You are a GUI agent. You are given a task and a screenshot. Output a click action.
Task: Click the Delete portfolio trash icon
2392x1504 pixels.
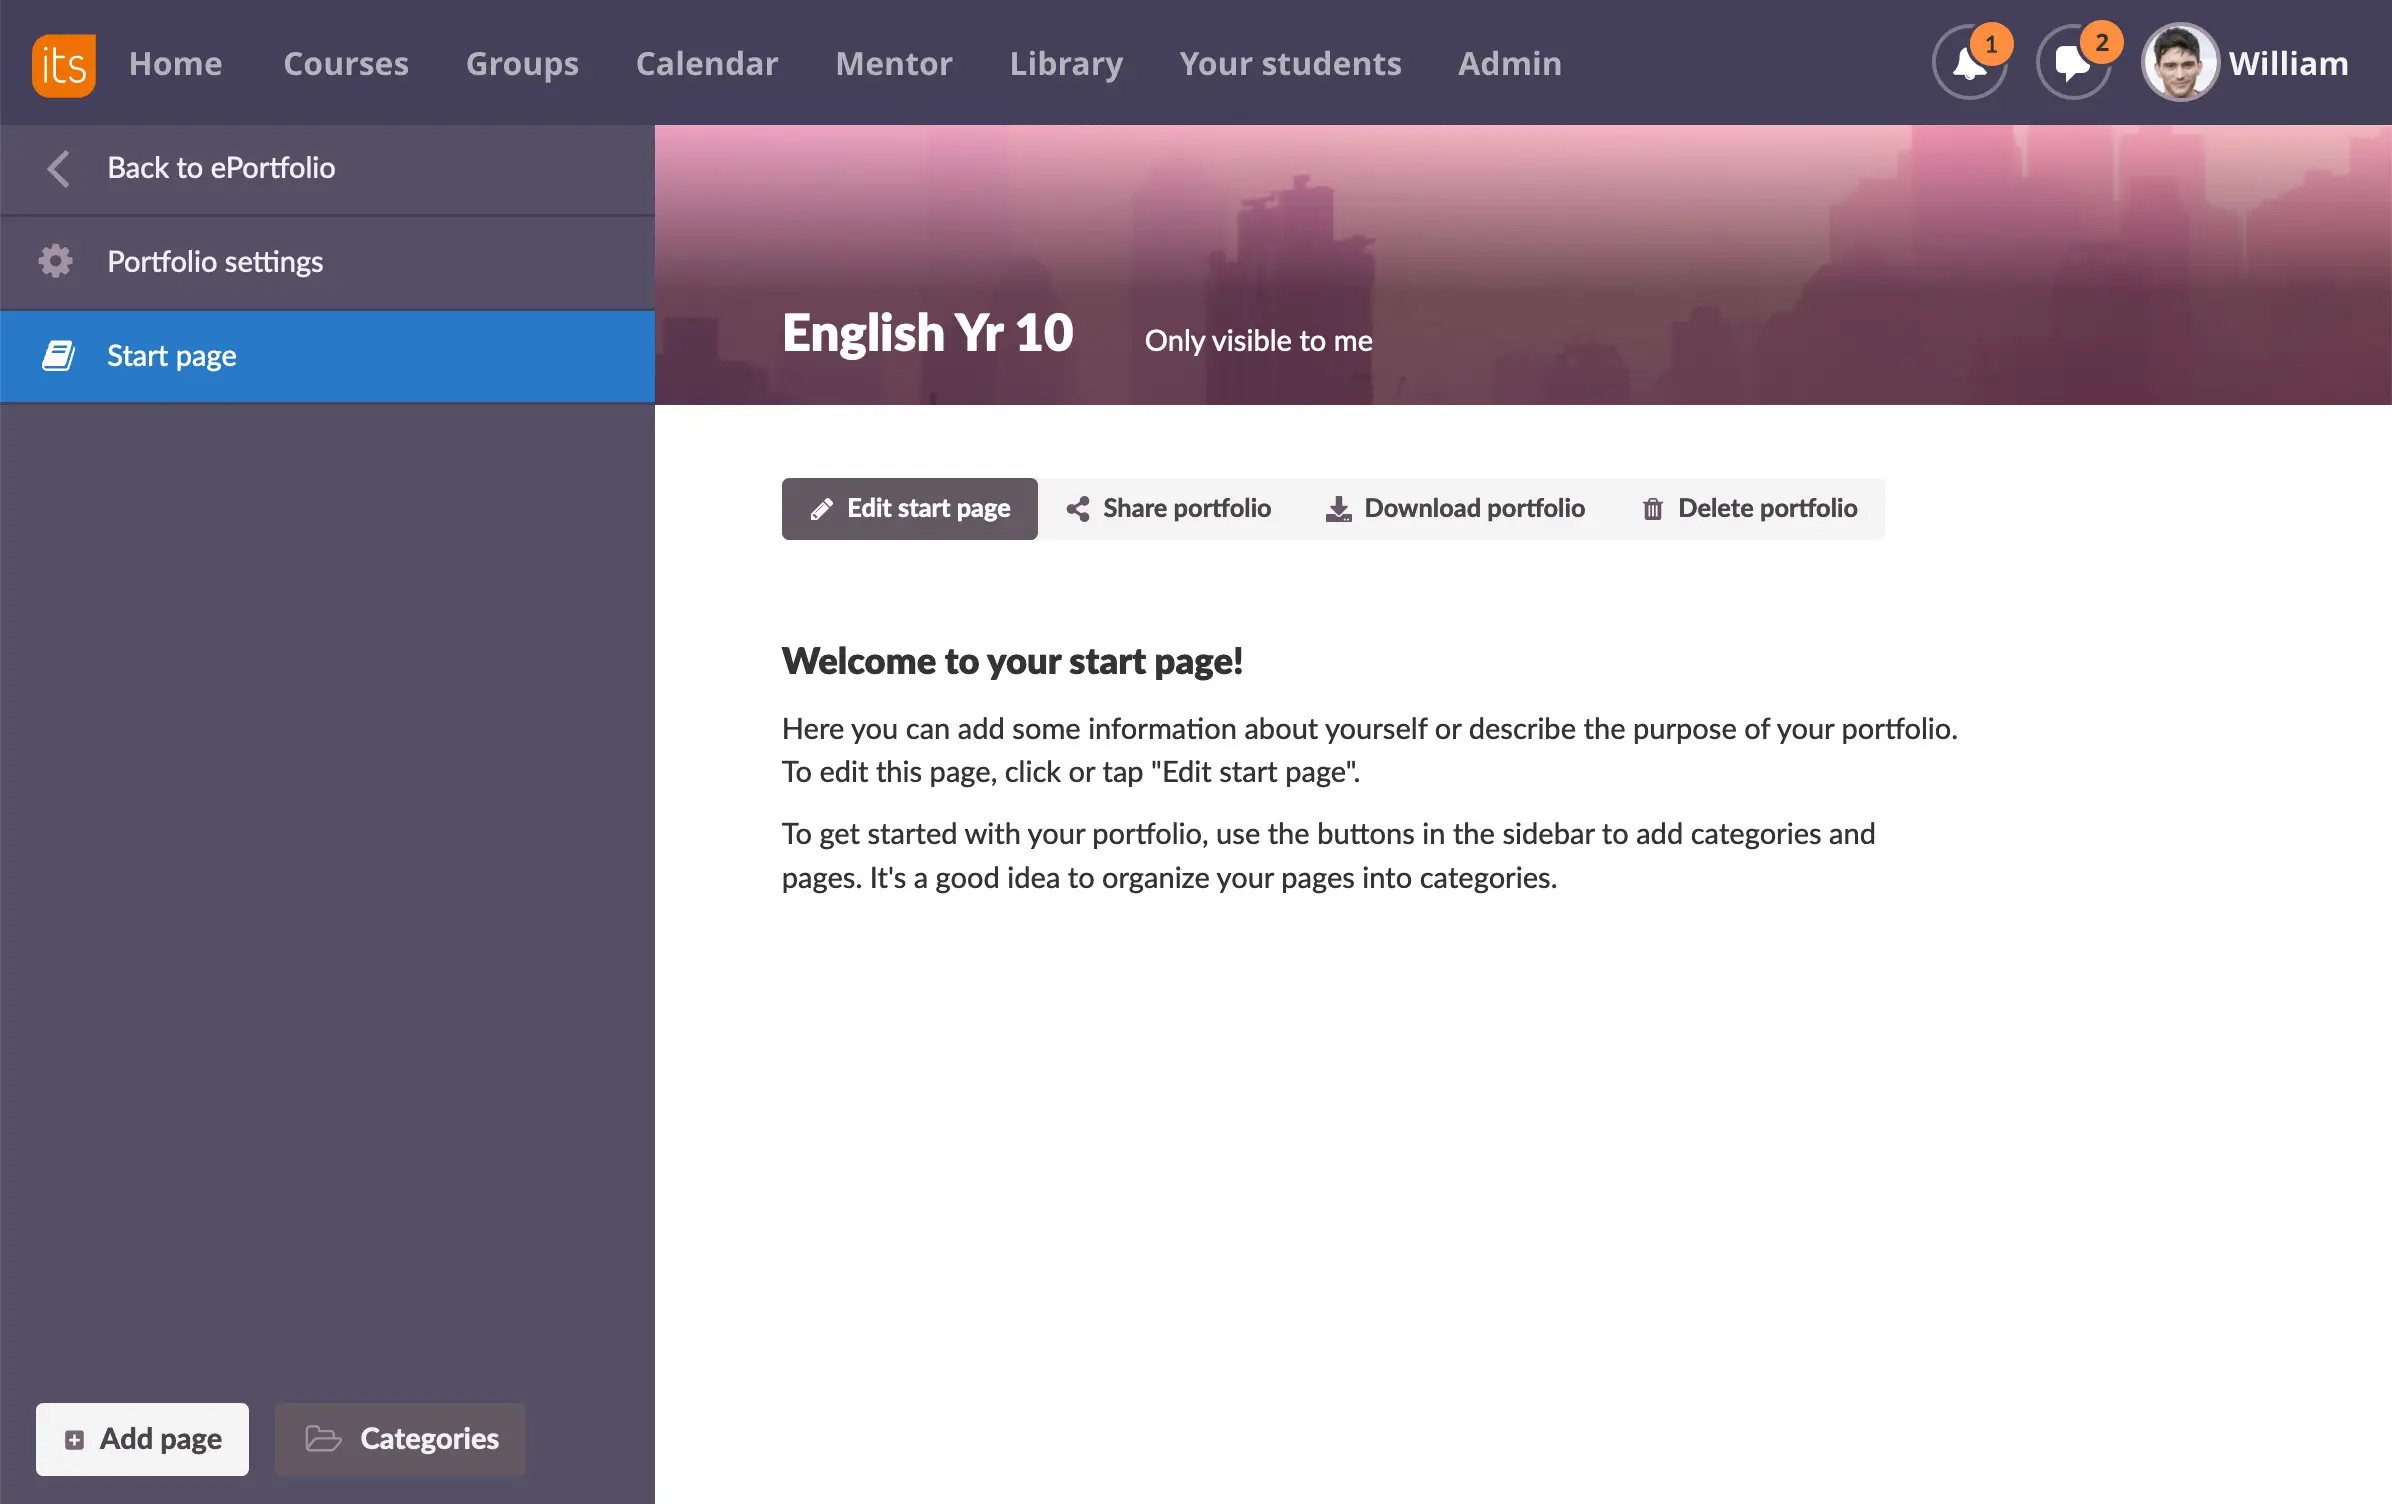point(1652,509)
